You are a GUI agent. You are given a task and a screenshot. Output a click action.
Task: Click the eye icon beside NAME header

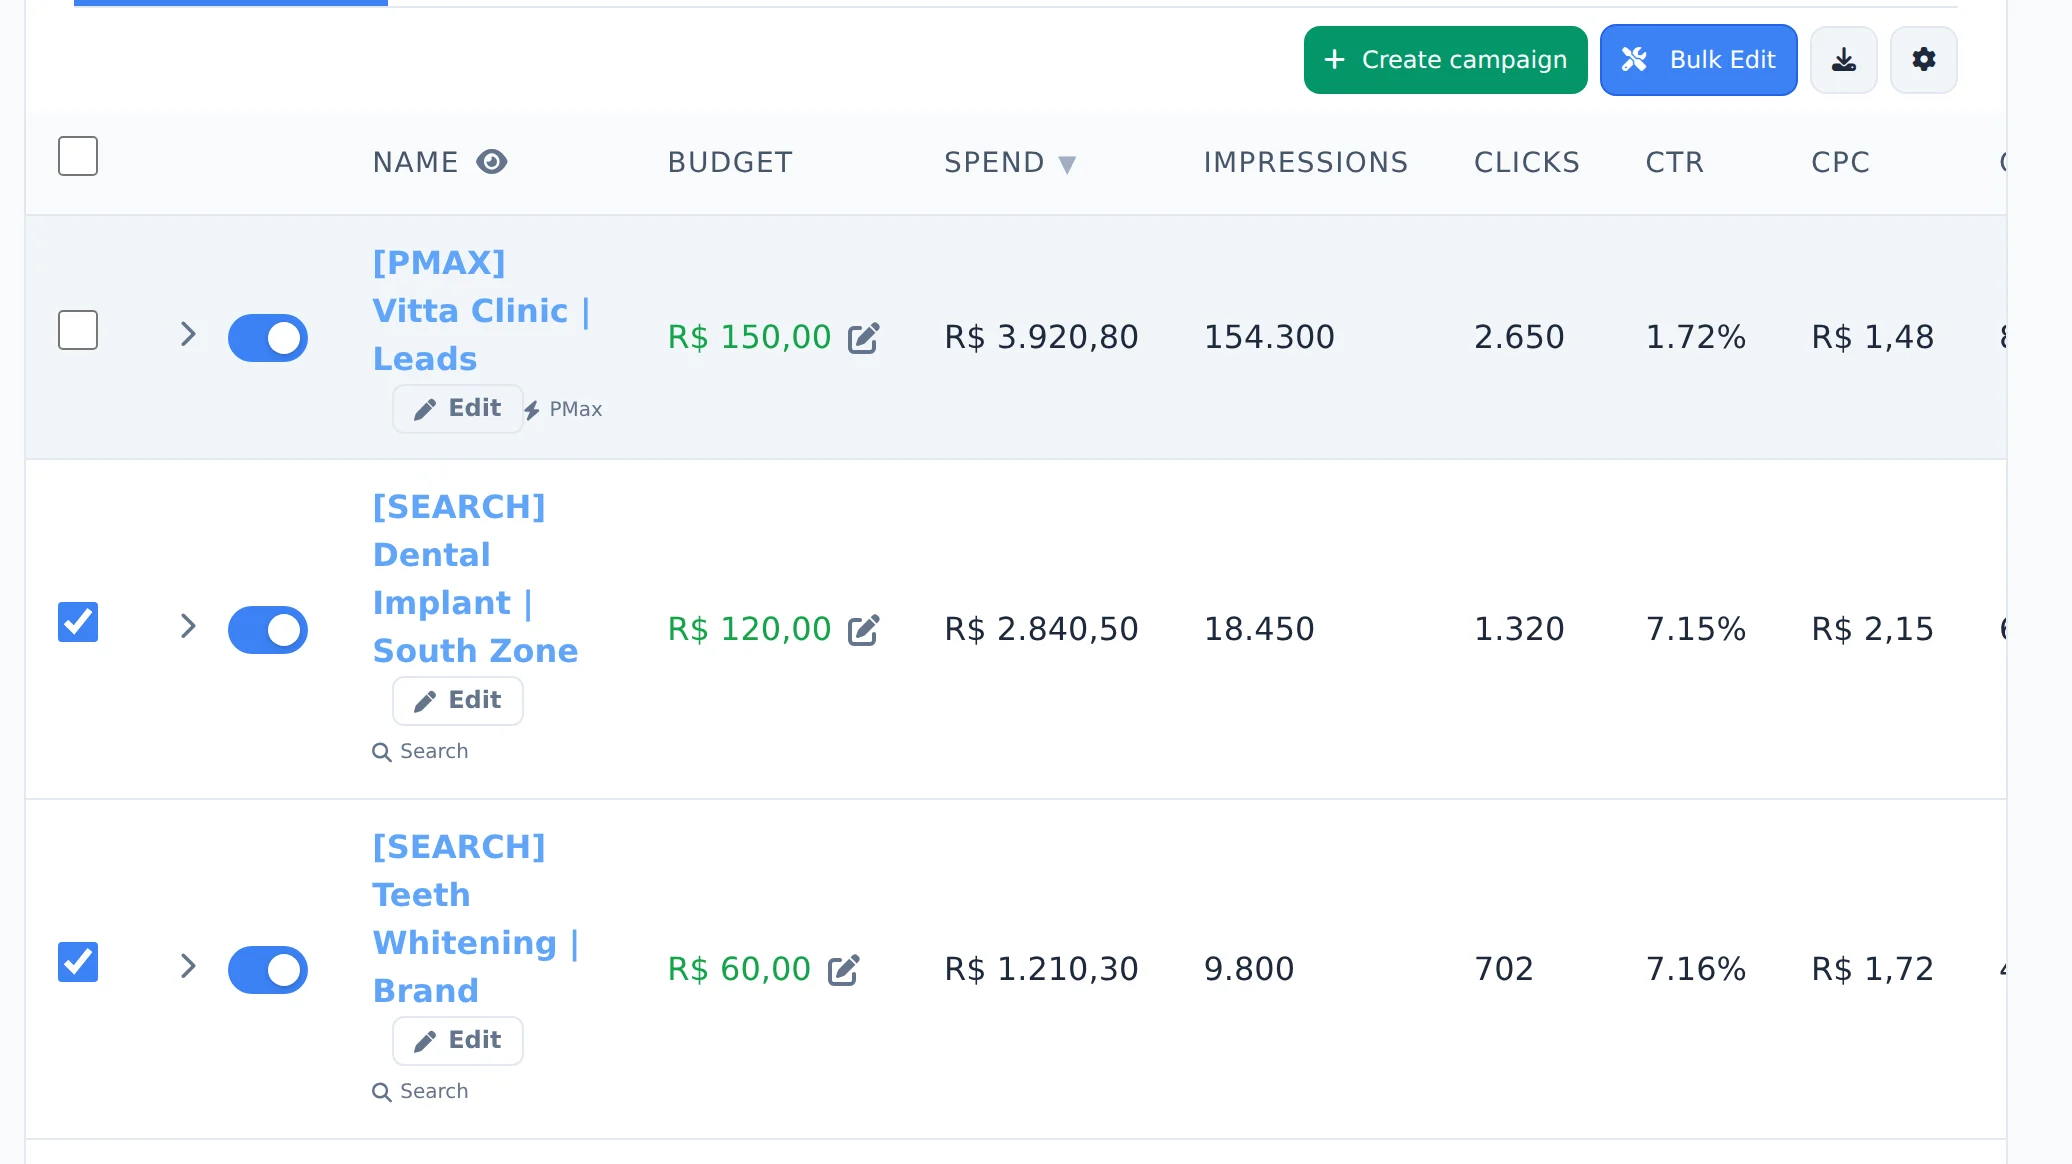492,162
